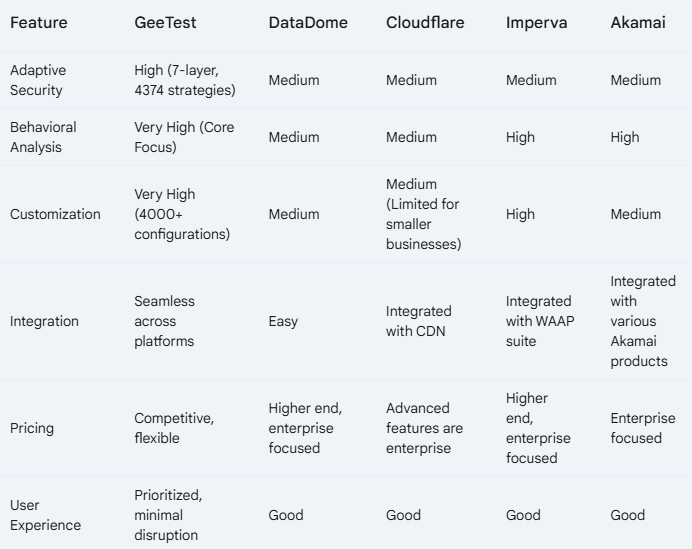Select the Imperva column header

click(536, 23)
